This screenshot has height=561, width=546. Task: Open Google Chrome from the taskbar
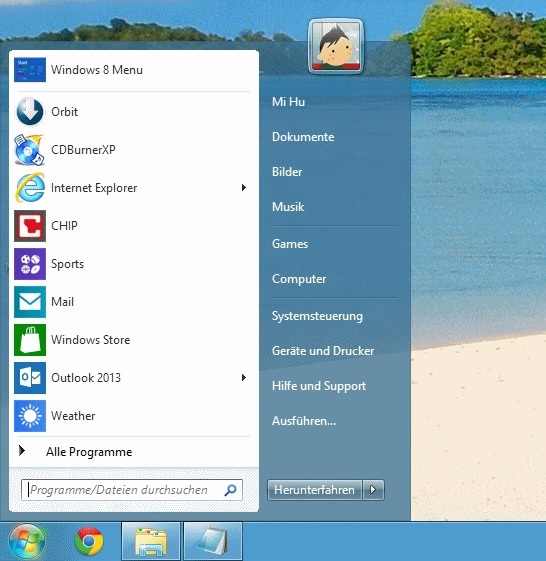pos(89,541)
